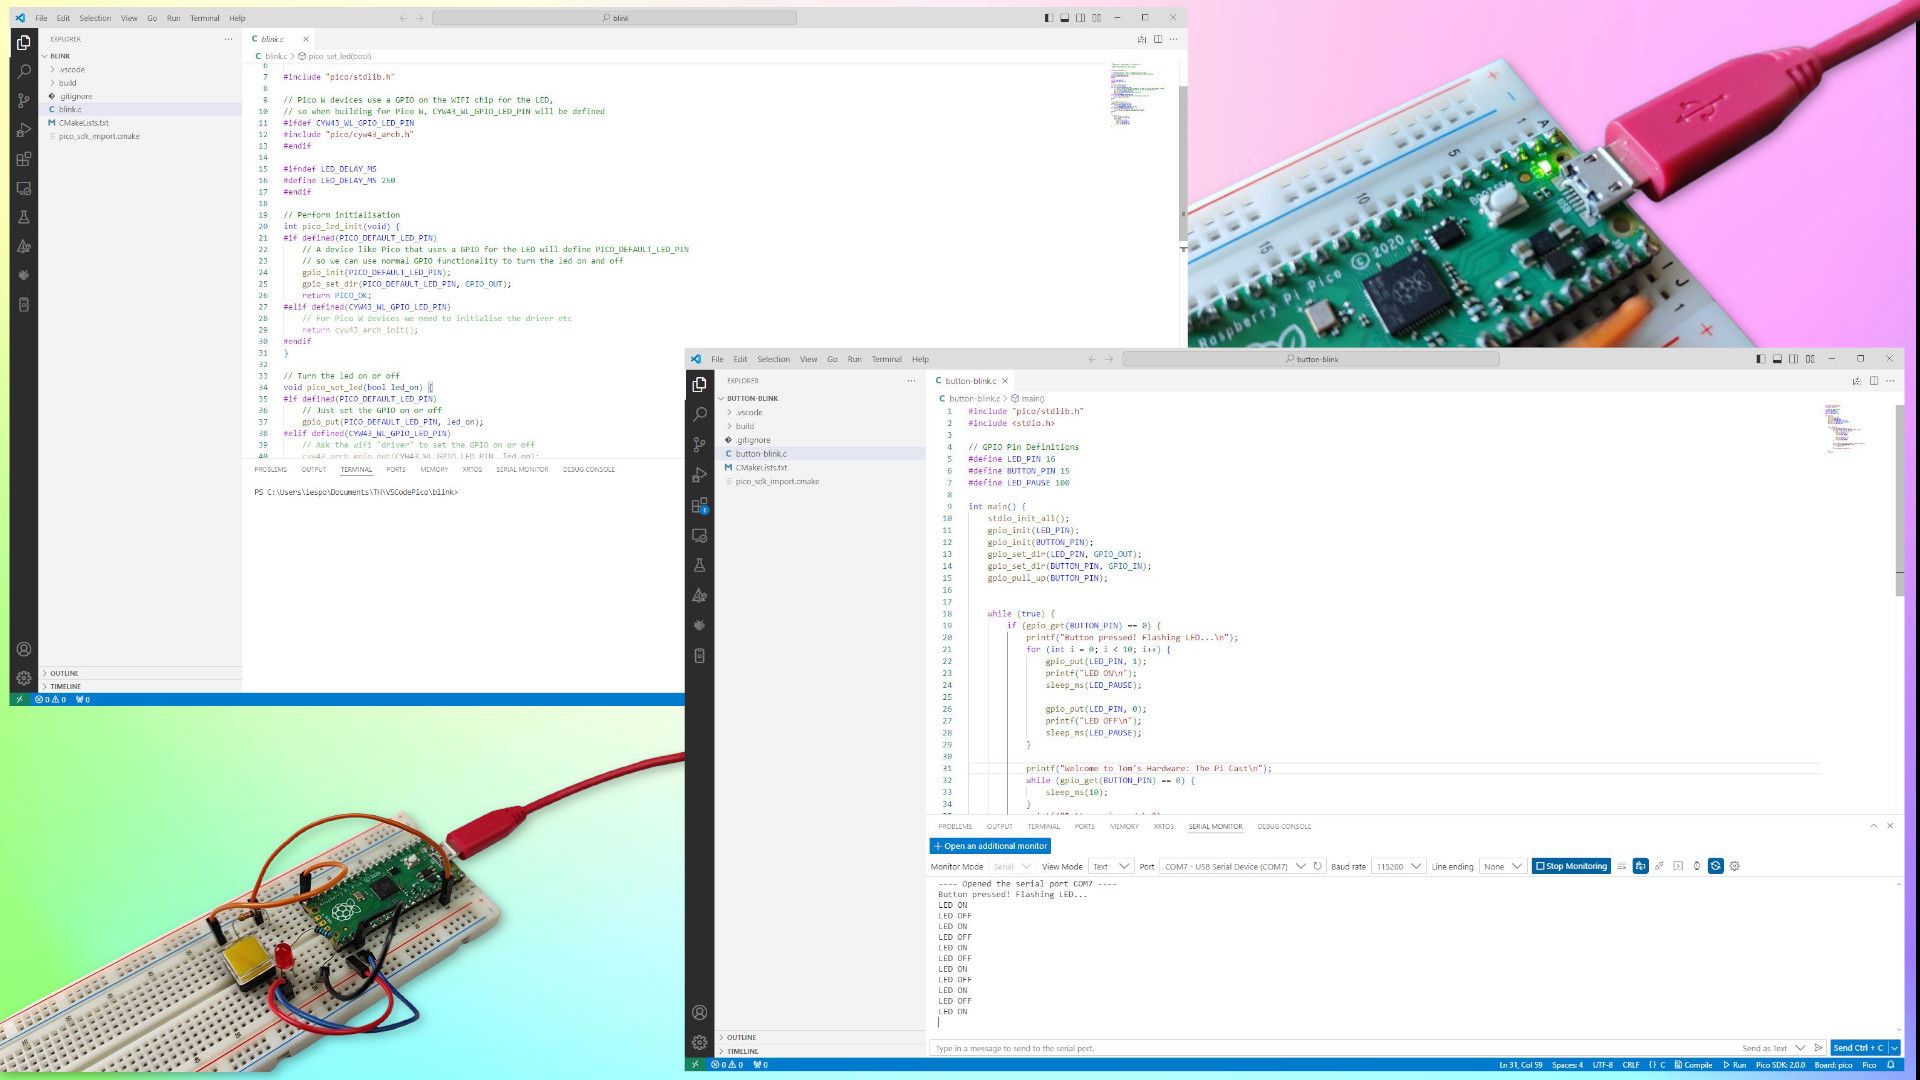This screenshot has height=1080, width=1920.
Task: Open the Baud rate 115200 dropdown
Action: (x=1398, y=866)
